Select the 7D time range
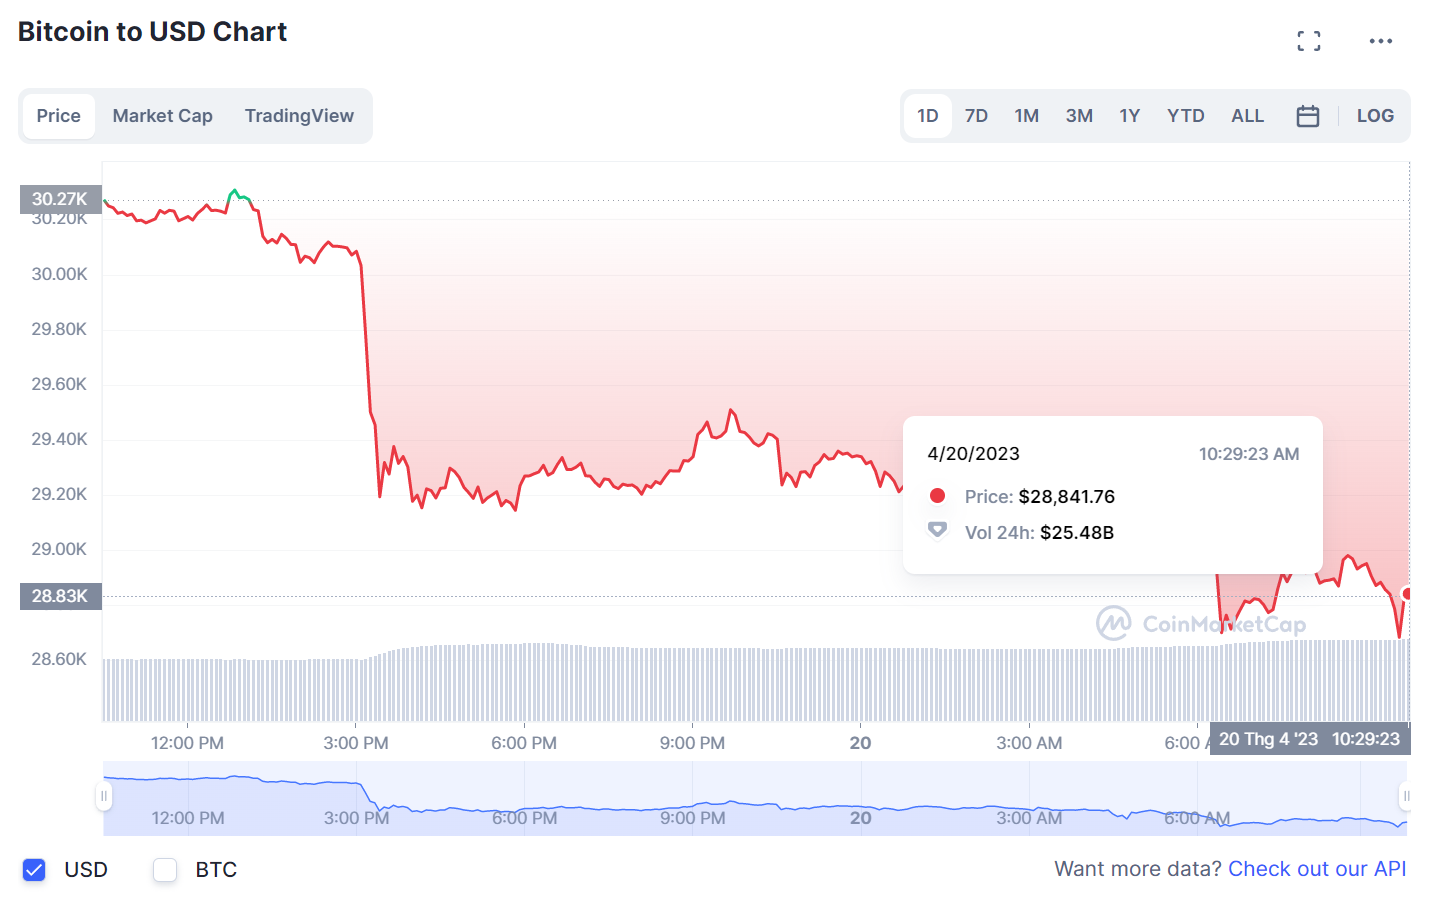This screenshot has height=899, width=1434. pos(976,116)
